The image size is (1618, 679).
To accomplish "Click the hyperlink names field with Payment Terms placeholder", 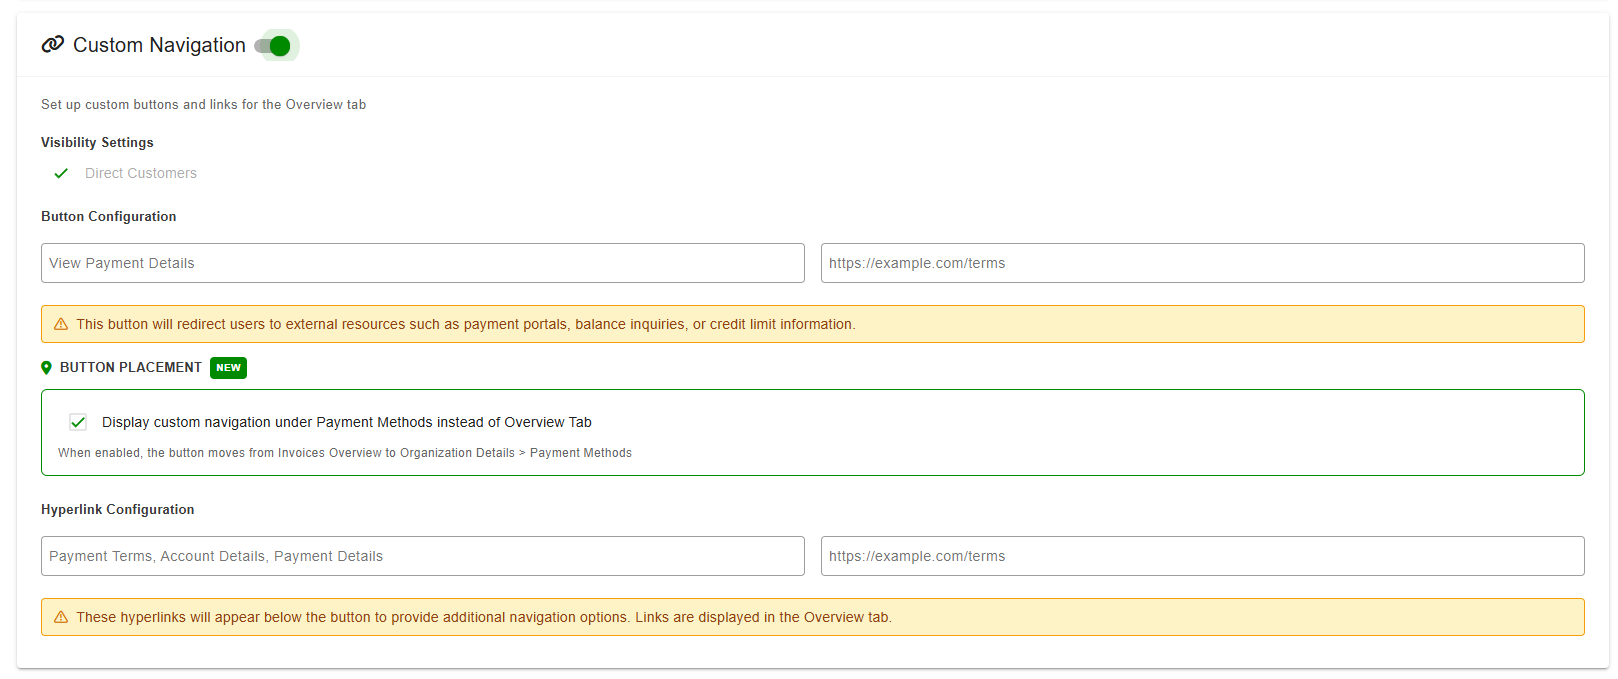I will [x=423, y=556].
